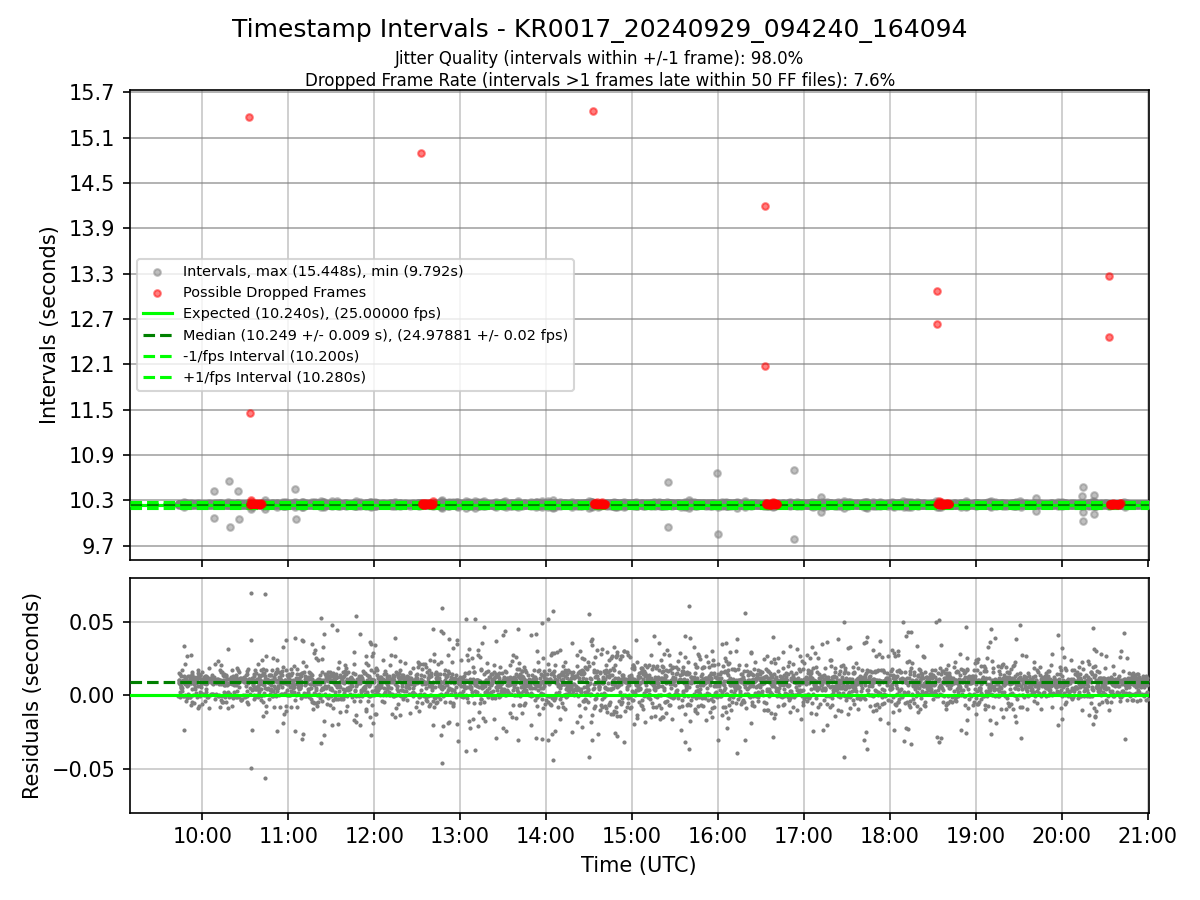Select the "Jitter Quality" 98.0% subtitle line
Screen dimensions: 1200x900
click(599, 58)
